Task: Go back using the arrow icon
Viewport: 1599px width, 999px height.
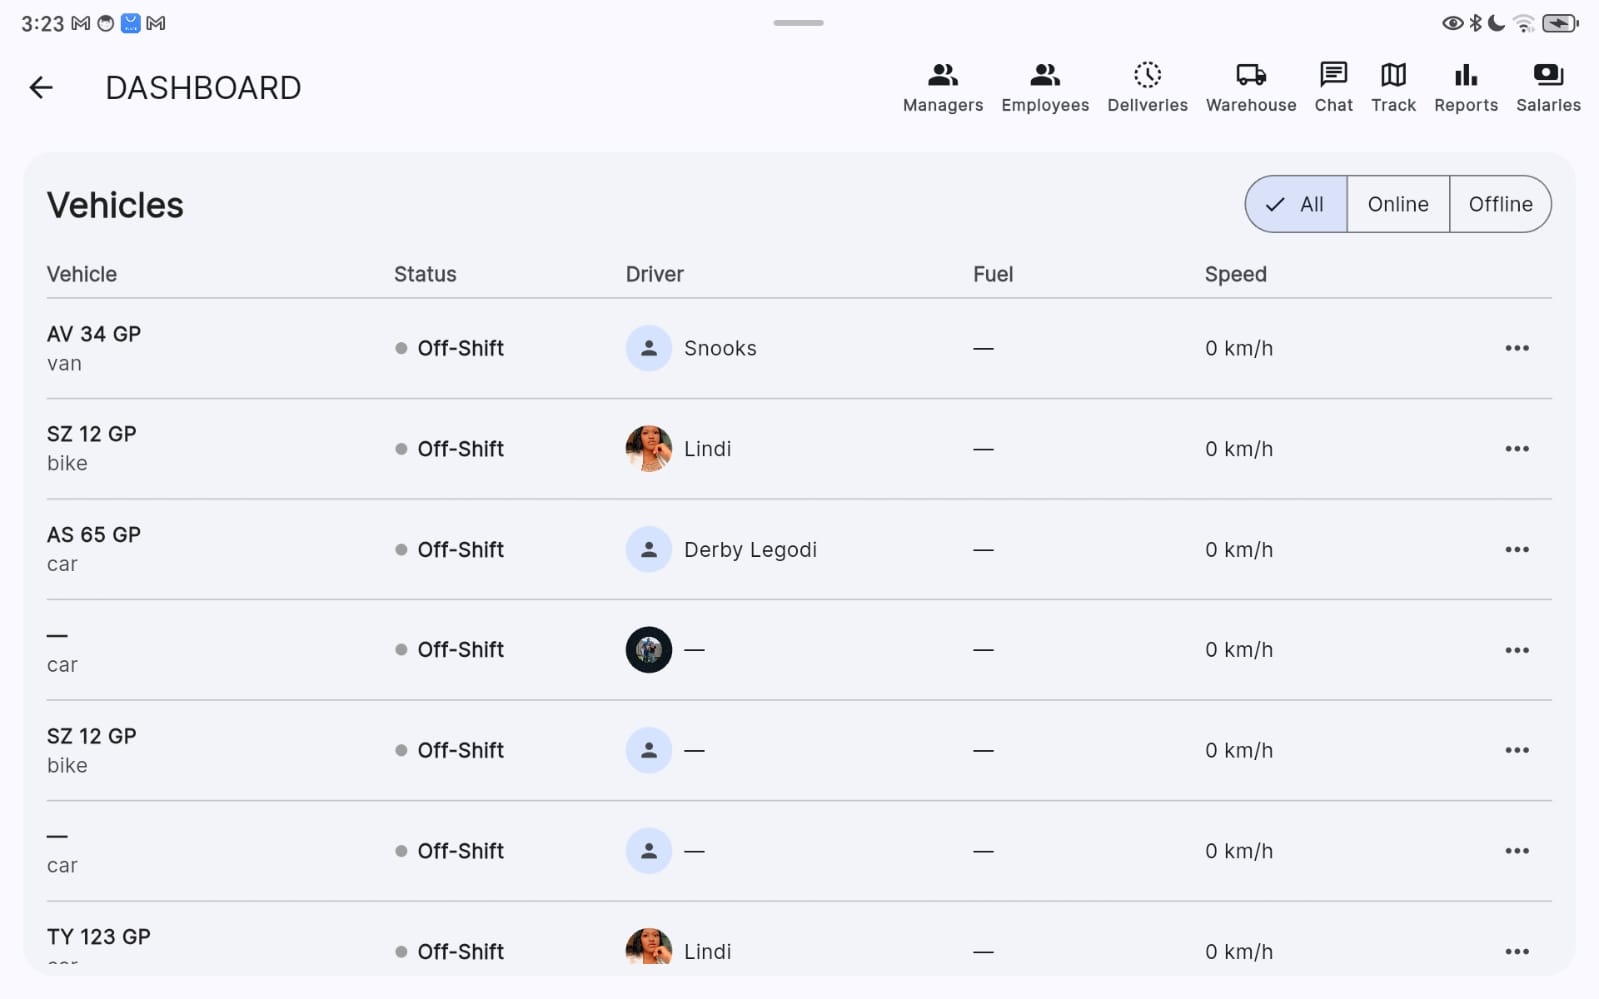Action: tap(41, 88)
